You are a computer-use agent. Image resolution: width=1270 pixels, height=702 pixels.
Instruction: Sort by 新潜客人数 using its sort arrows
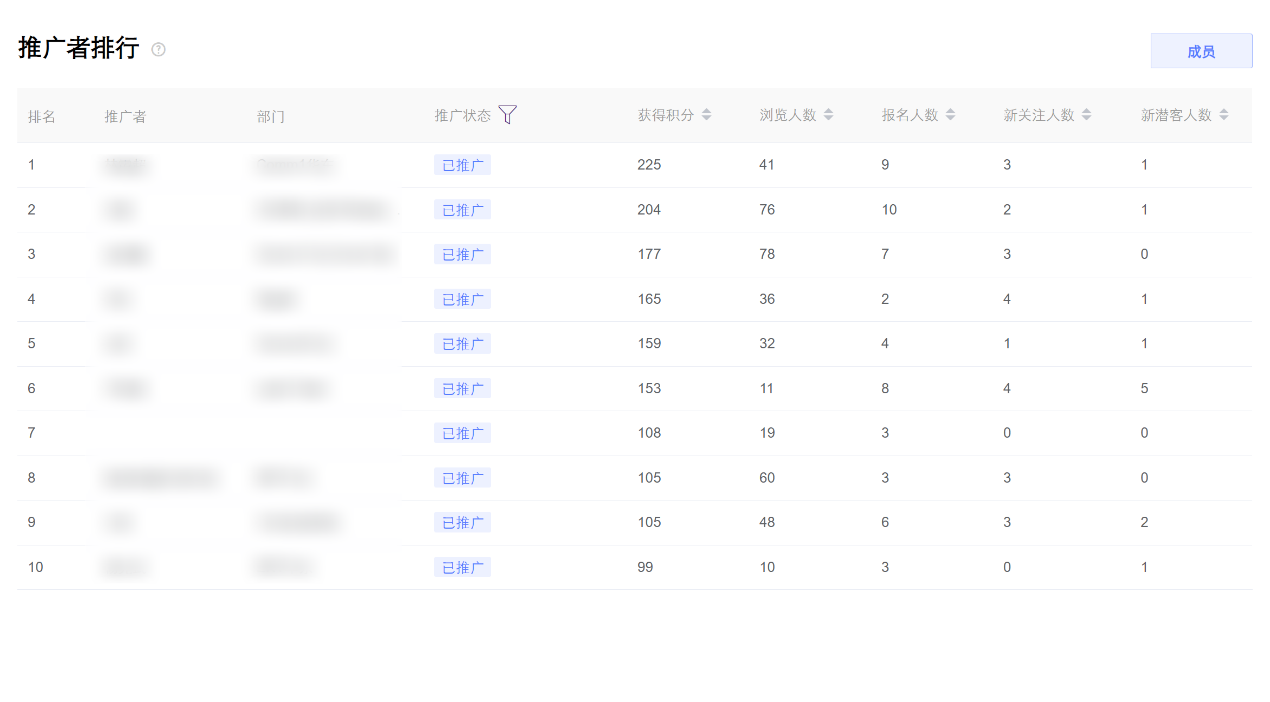click(1223, 115)
